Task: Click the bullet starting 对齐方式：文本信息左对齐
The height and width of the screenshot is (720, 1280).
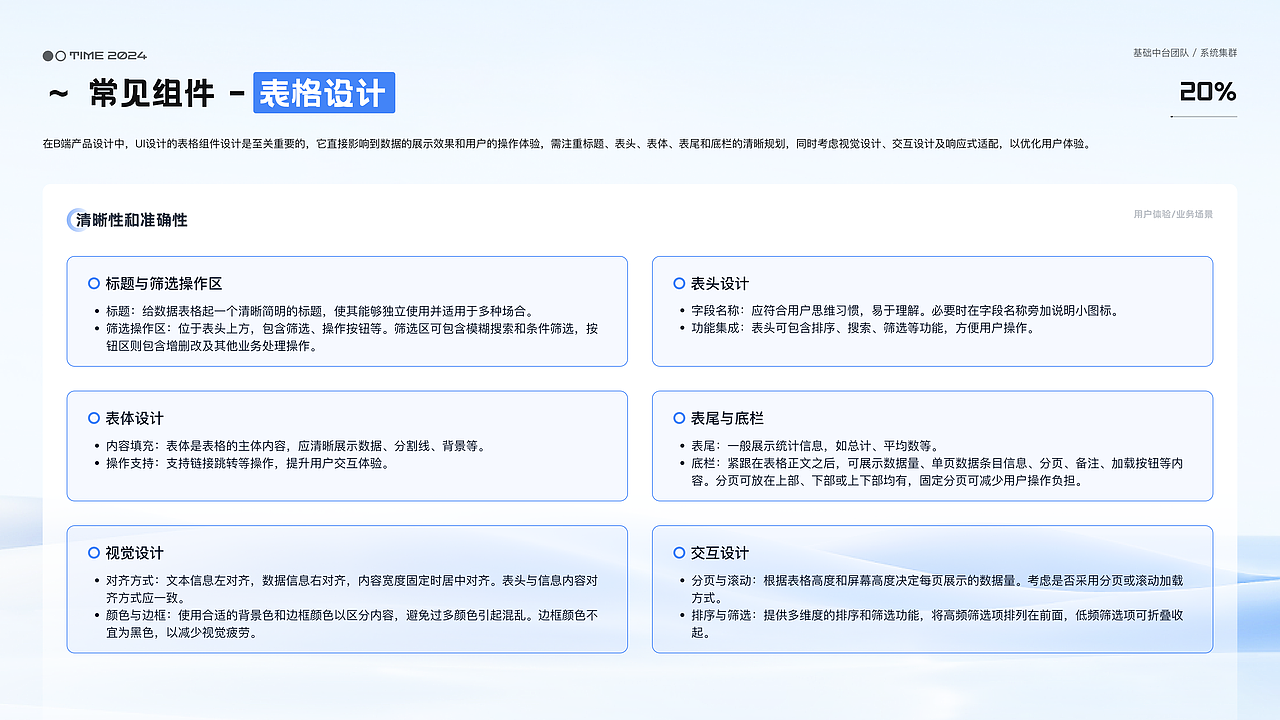Action: (x=346, y=589)
